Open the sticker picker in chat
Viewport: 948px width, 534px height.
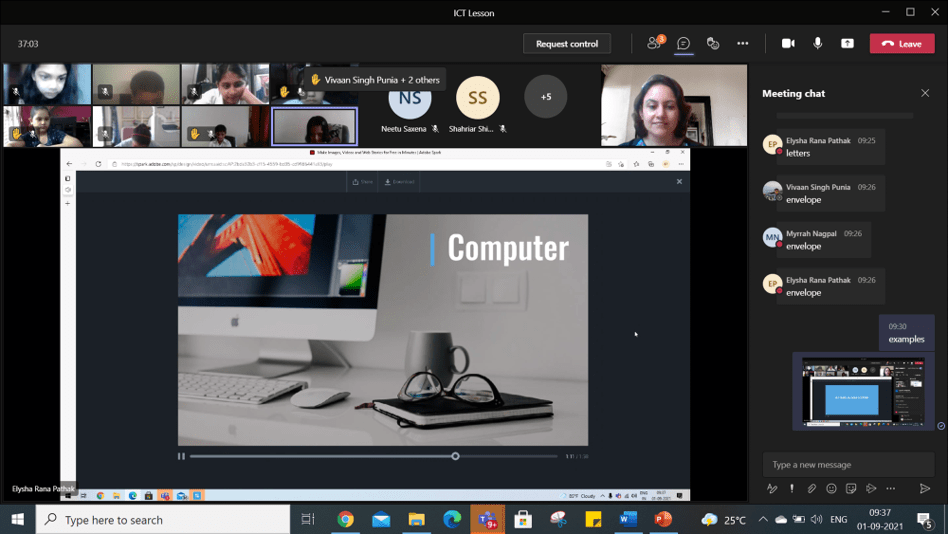(851, 488)
